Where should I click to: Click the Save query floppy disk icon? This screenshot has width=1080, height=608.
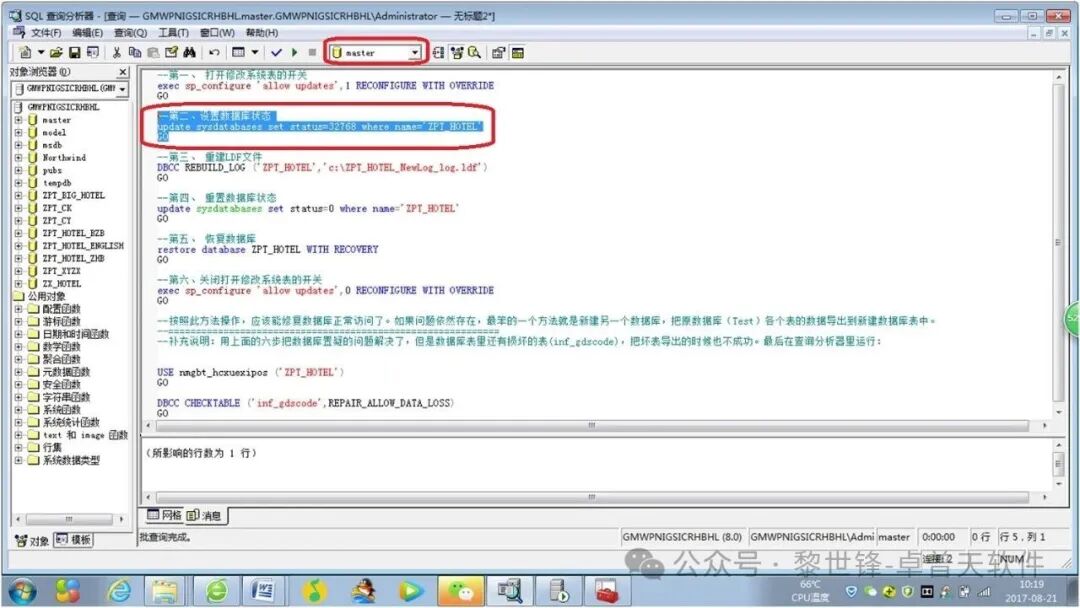[x=75, y=52]
